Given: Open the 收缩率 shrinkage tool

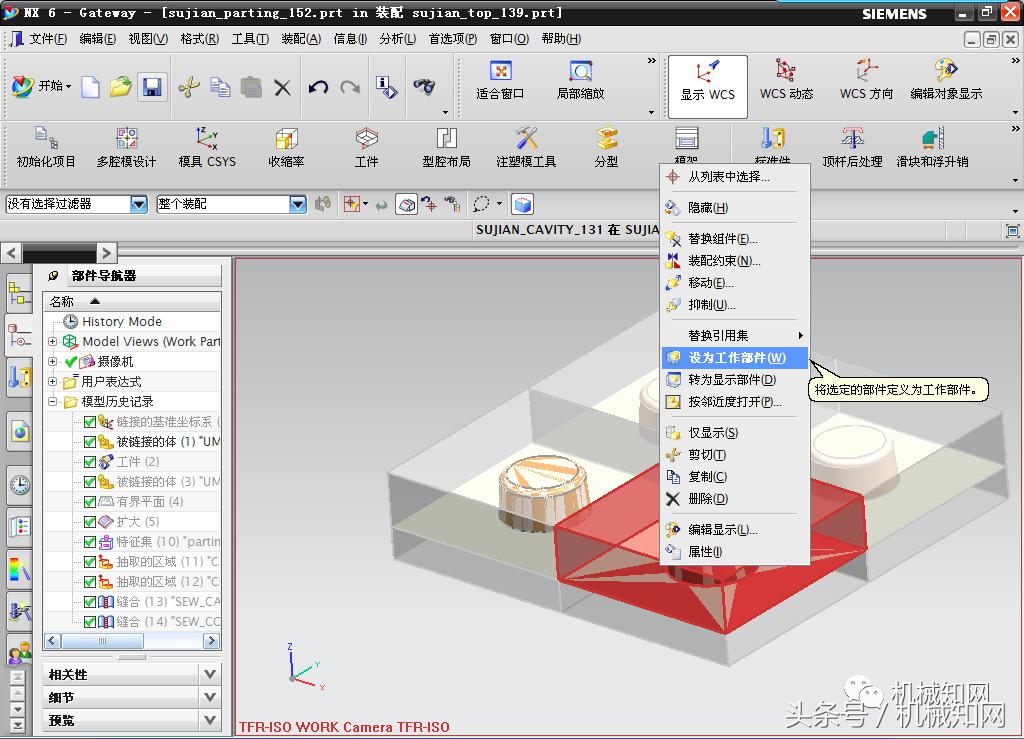Looking at the screenshot, I should coord(287,148).
